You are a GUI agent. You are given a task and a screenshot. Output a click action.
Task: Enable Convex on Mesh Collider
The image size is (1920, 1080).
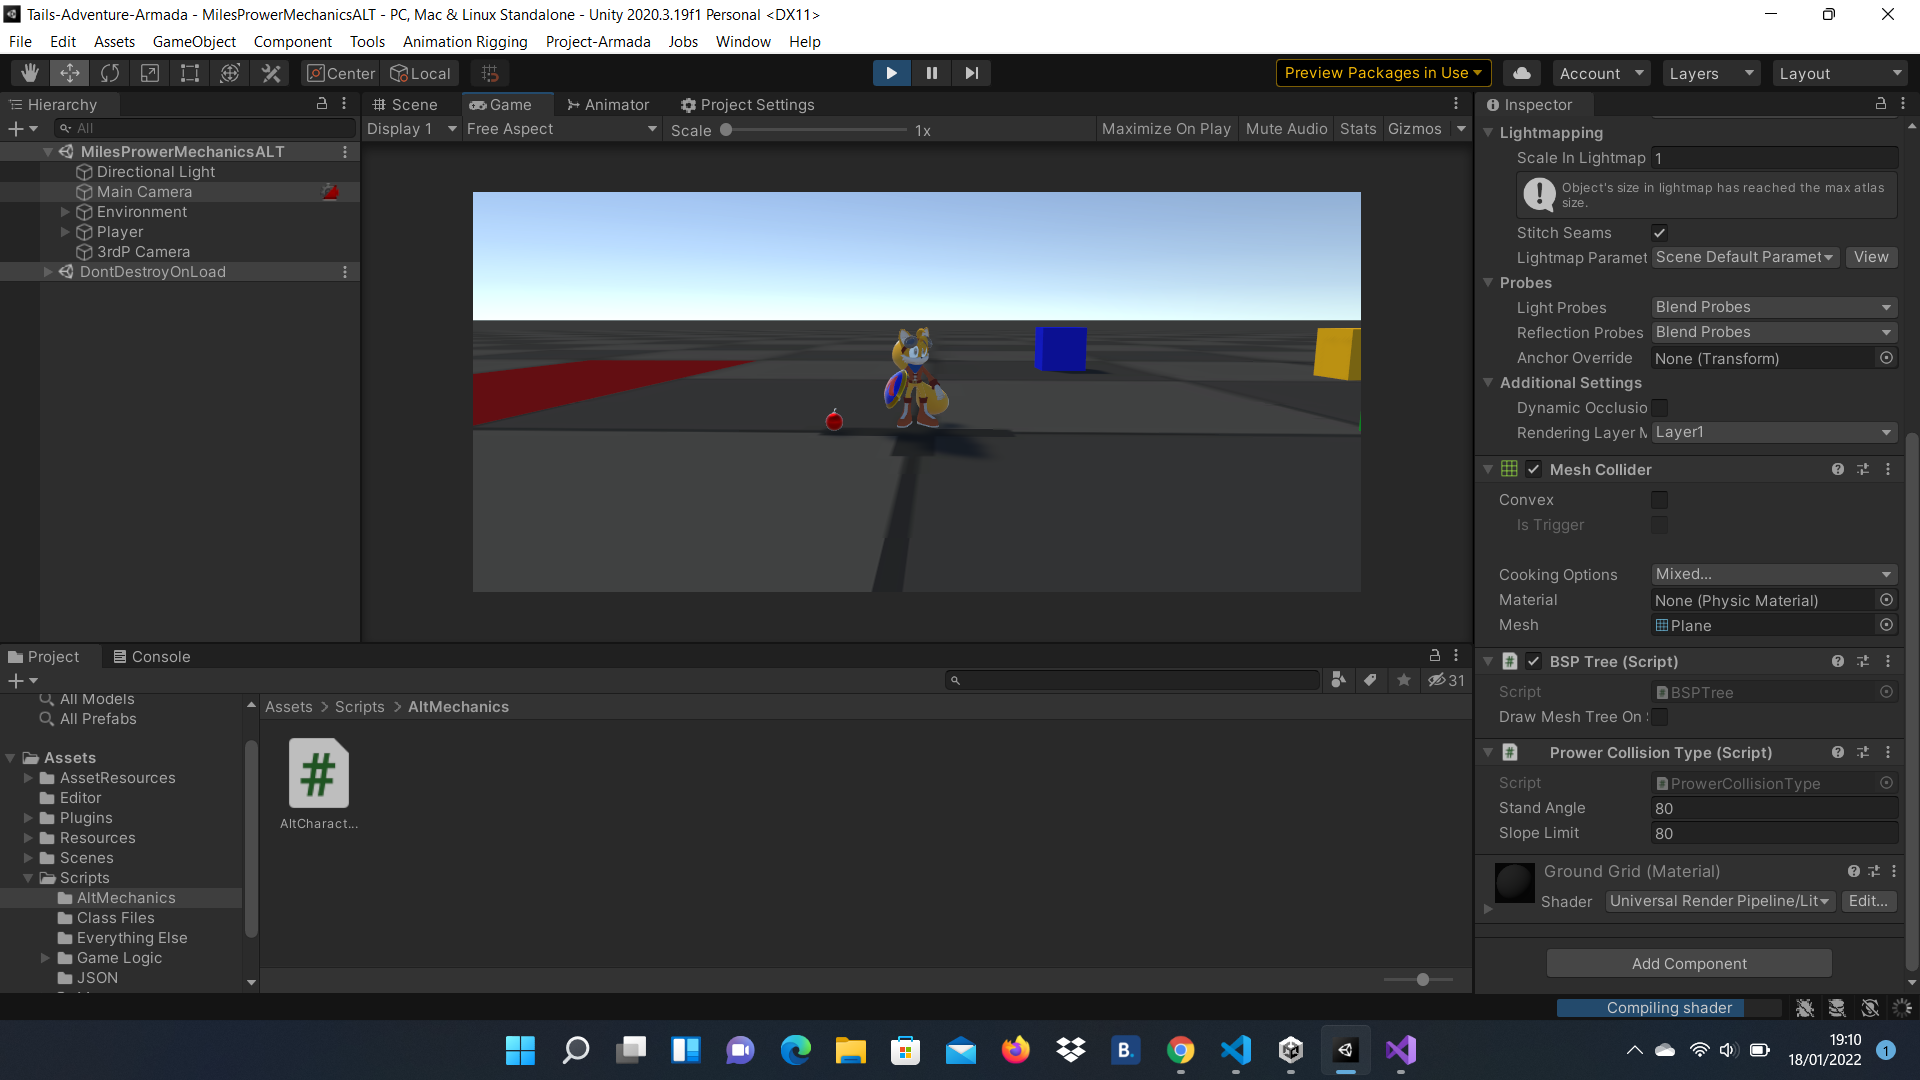(x=1659, y=500)
